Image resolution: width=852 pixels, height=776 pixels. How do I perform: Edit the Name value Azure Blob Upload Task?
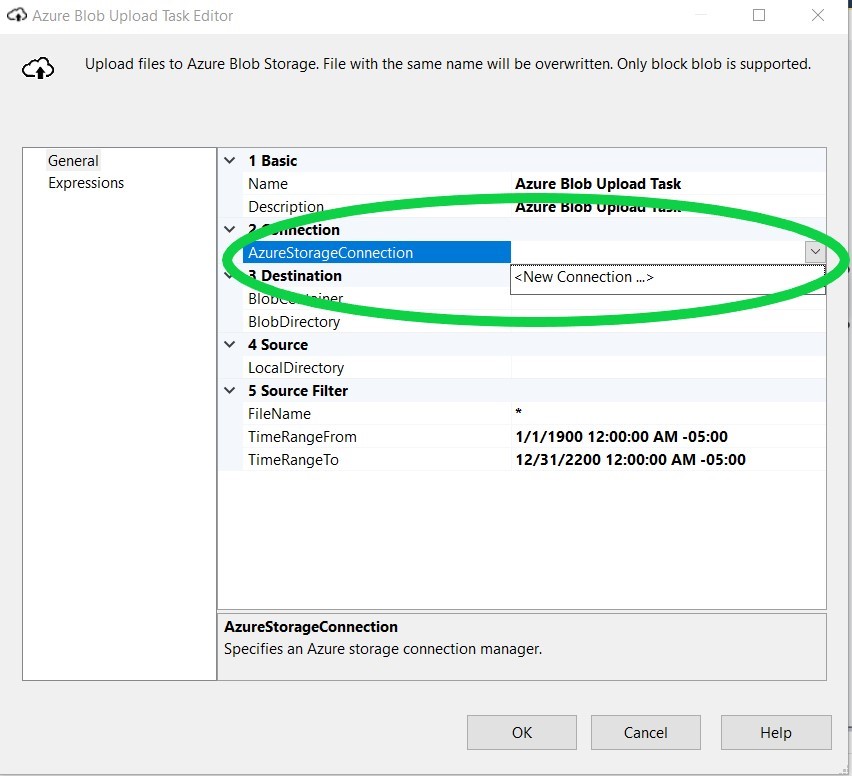668,184
